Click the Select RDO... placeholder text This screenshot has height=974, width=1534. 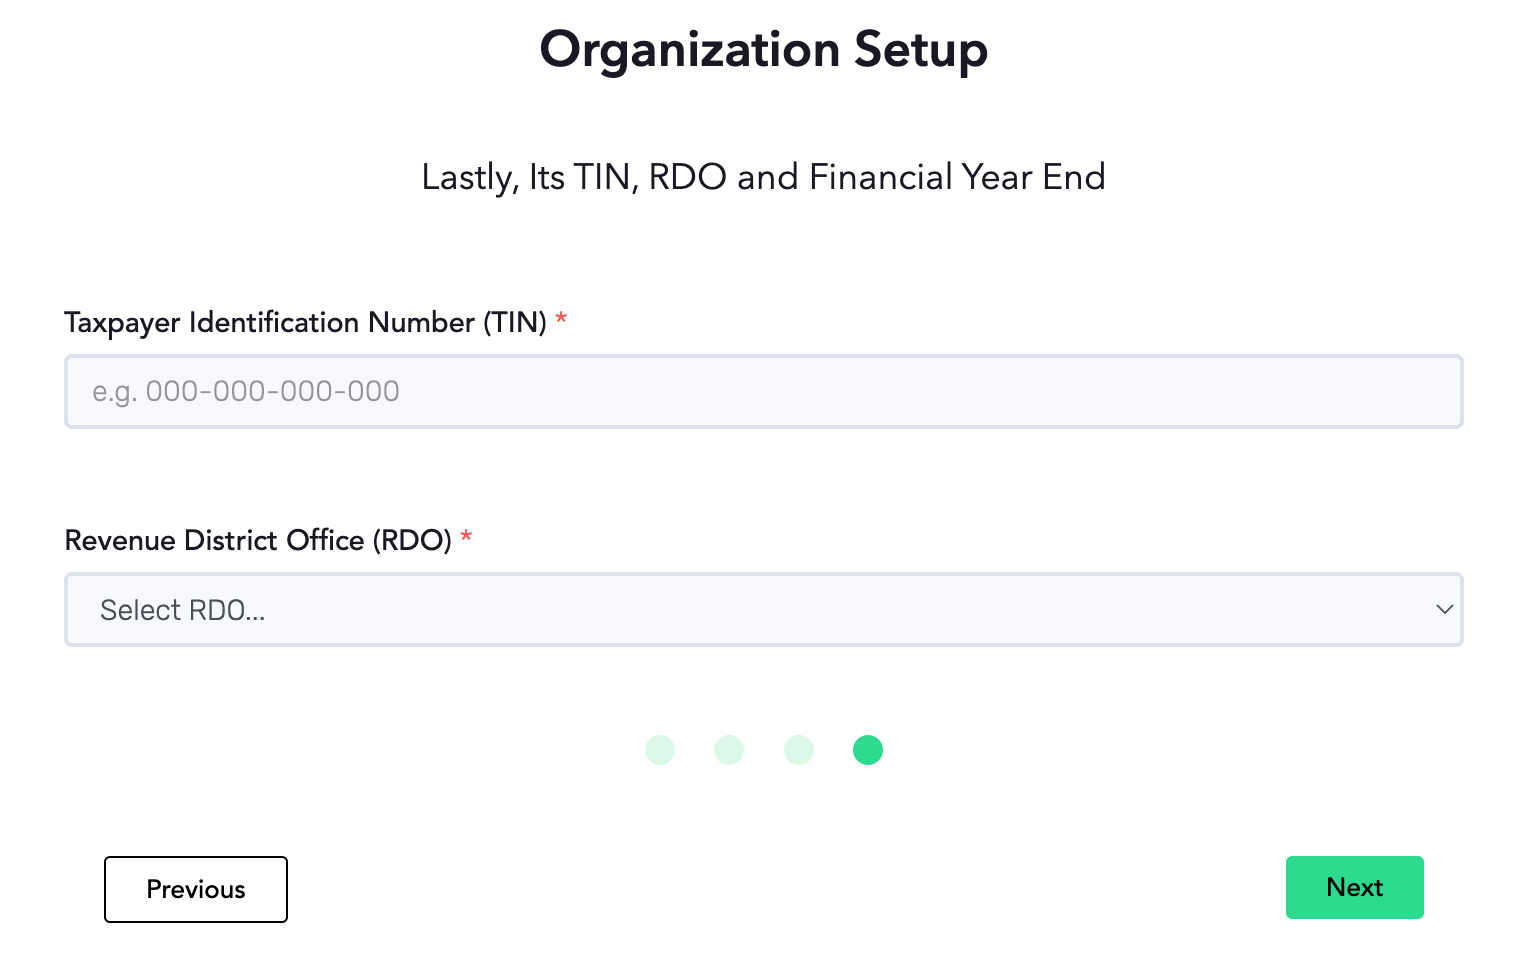click(183, 611)
